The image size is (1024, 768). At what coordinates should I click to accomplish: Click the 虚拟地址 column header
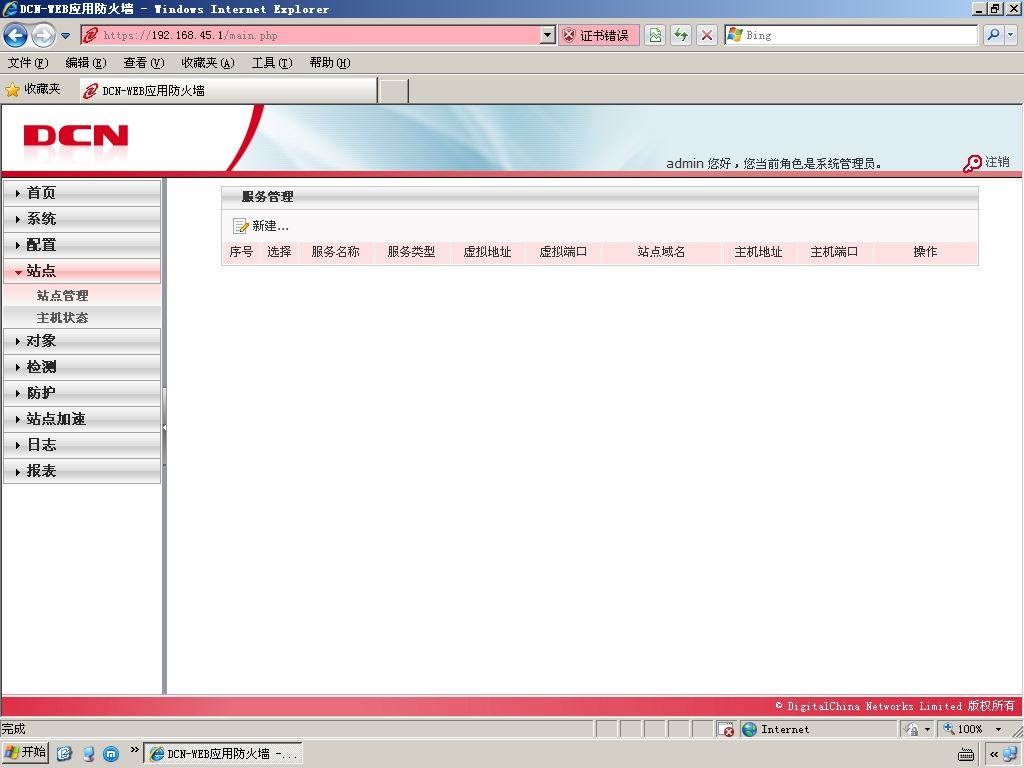pos(487,251)
